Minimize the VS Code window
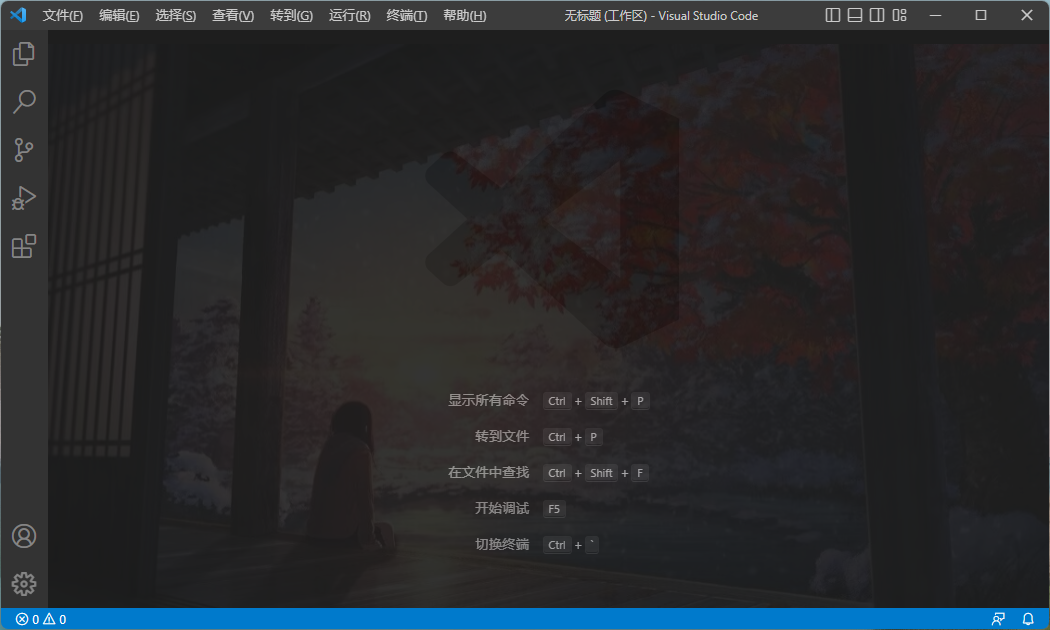Viewport: 1050px width, 630px height. tap(935, 15)
